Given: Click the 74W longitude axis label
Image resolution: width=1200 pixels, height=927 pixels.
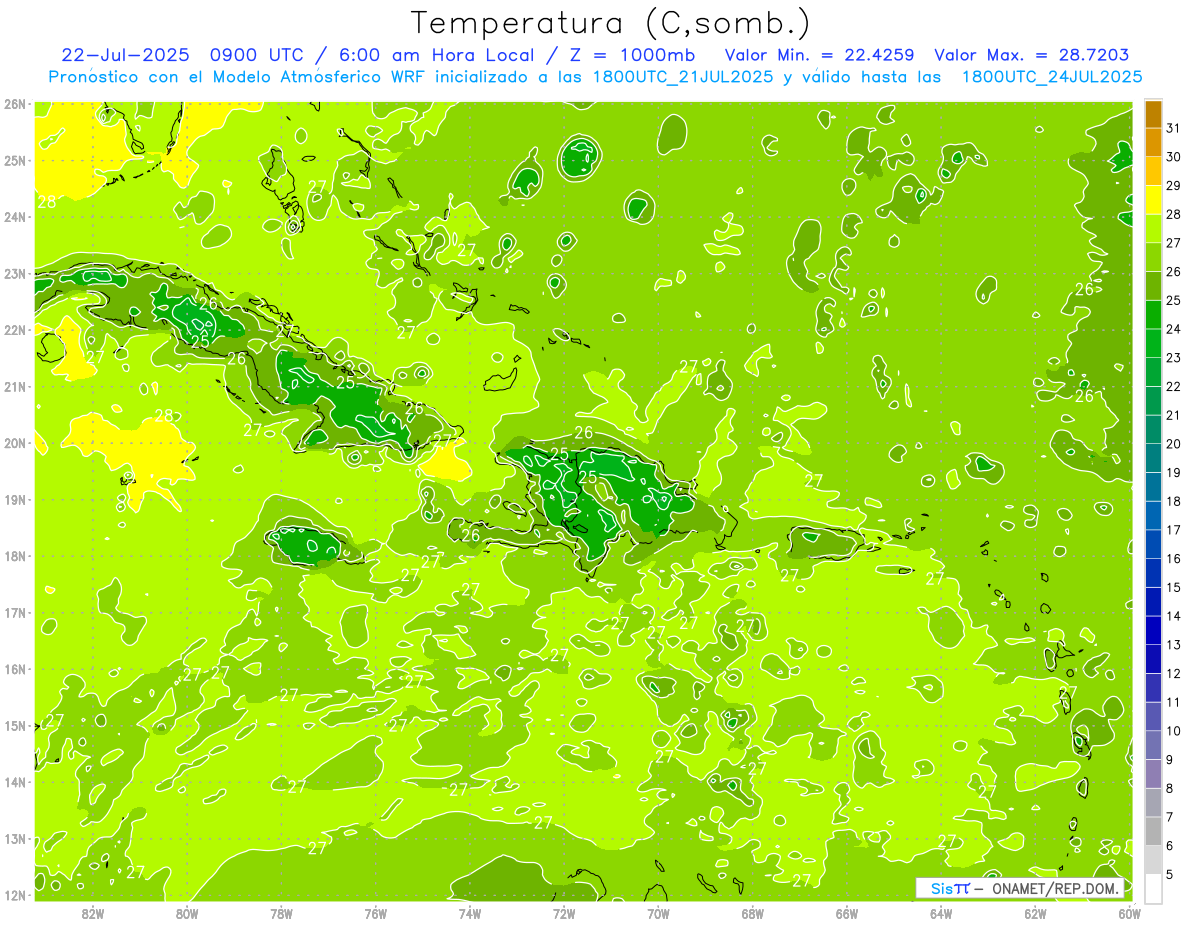Looking at the screenshot, I should click(x=470, y=913).
